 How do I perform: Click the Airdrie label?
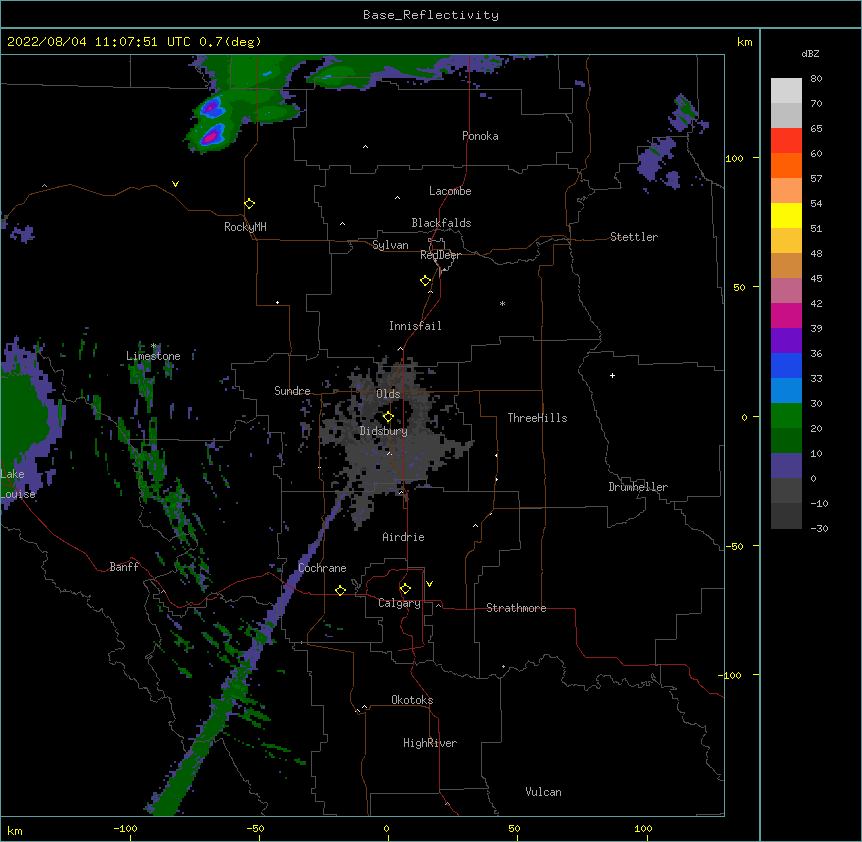pos(404,537)
